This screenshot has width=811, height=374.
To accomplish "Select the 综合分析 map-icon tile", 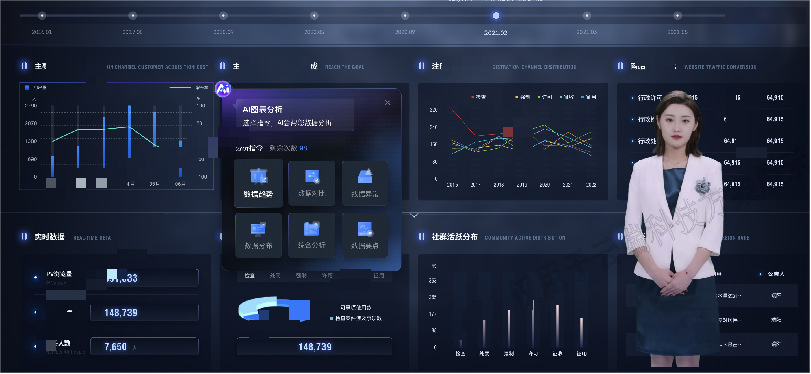I will coord(312,235).
